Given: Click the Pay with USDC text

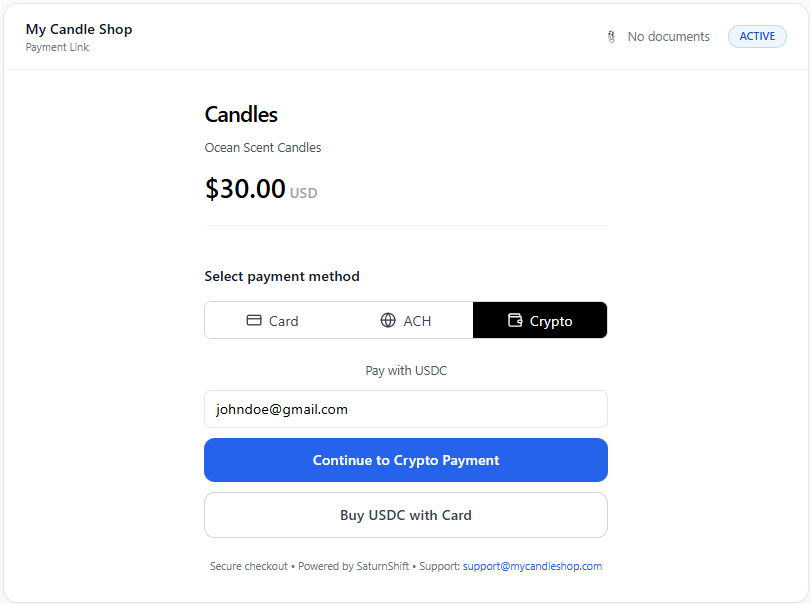Looking at the screenshot, I should (406, 371).
